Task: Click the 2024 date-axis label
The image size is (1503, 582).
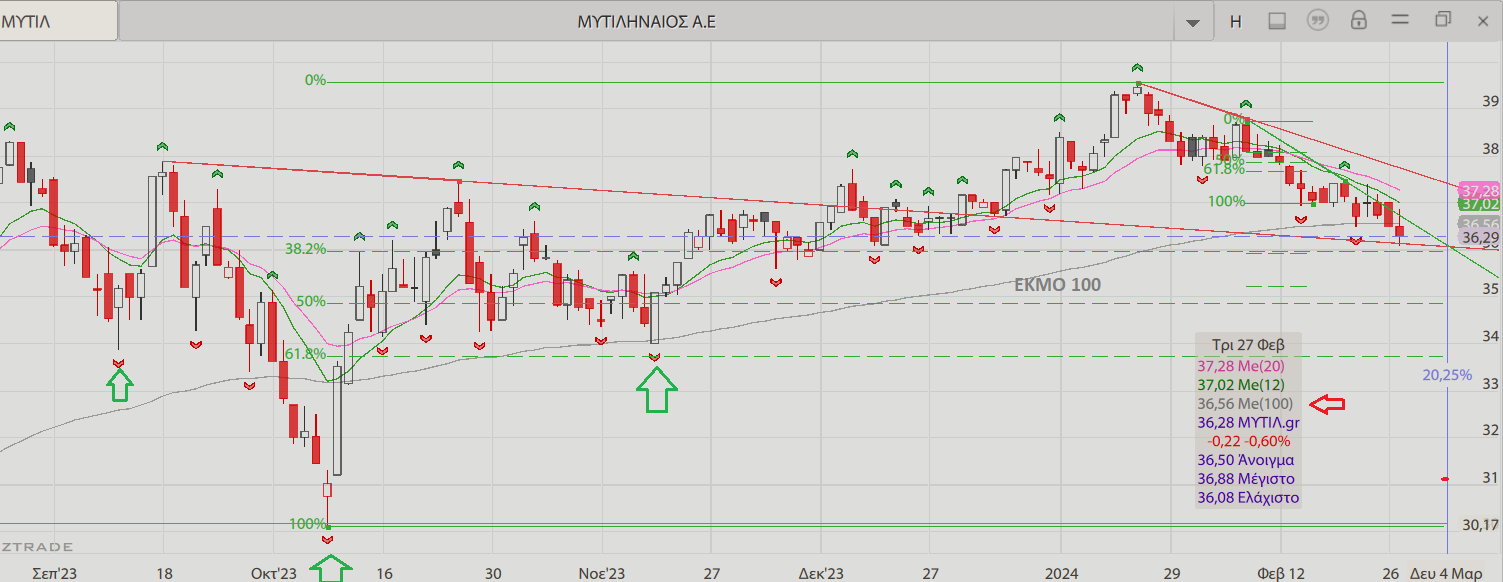Action: pyautogui.click(x=1062, y=573)
